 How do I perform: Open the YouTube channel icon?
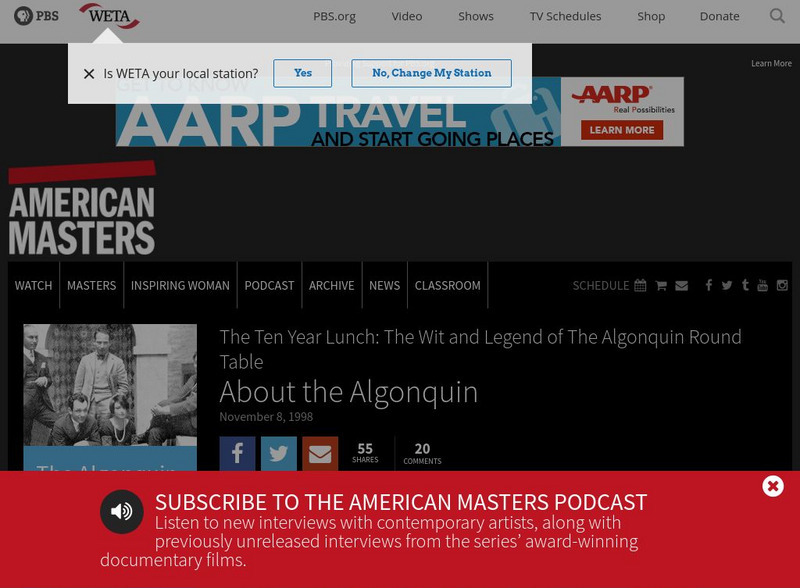click(763, 285)
